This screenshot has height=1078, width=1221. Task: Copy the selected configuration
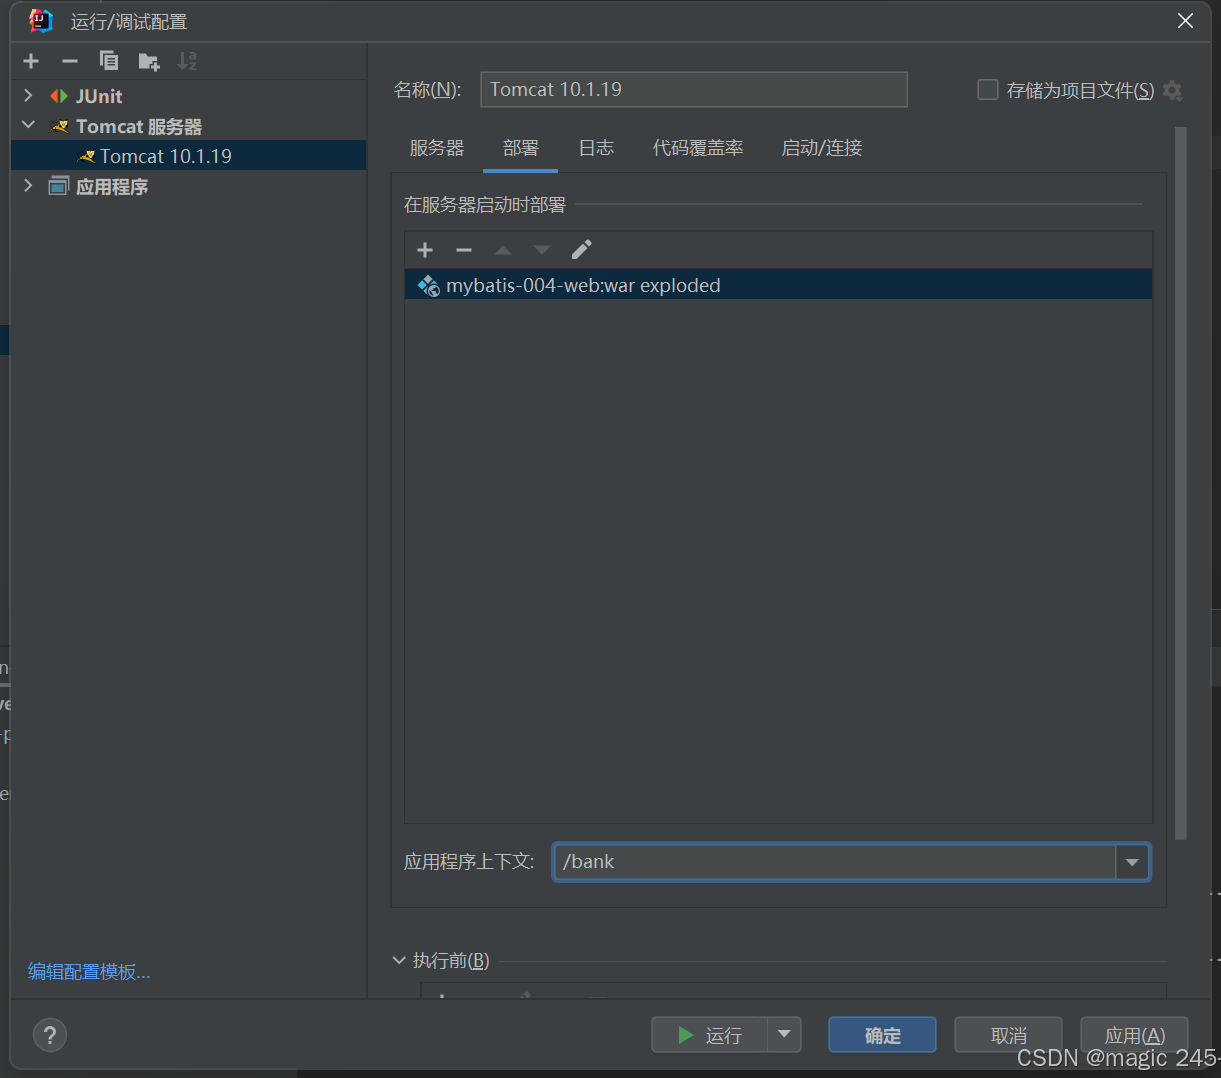point(109,61)
